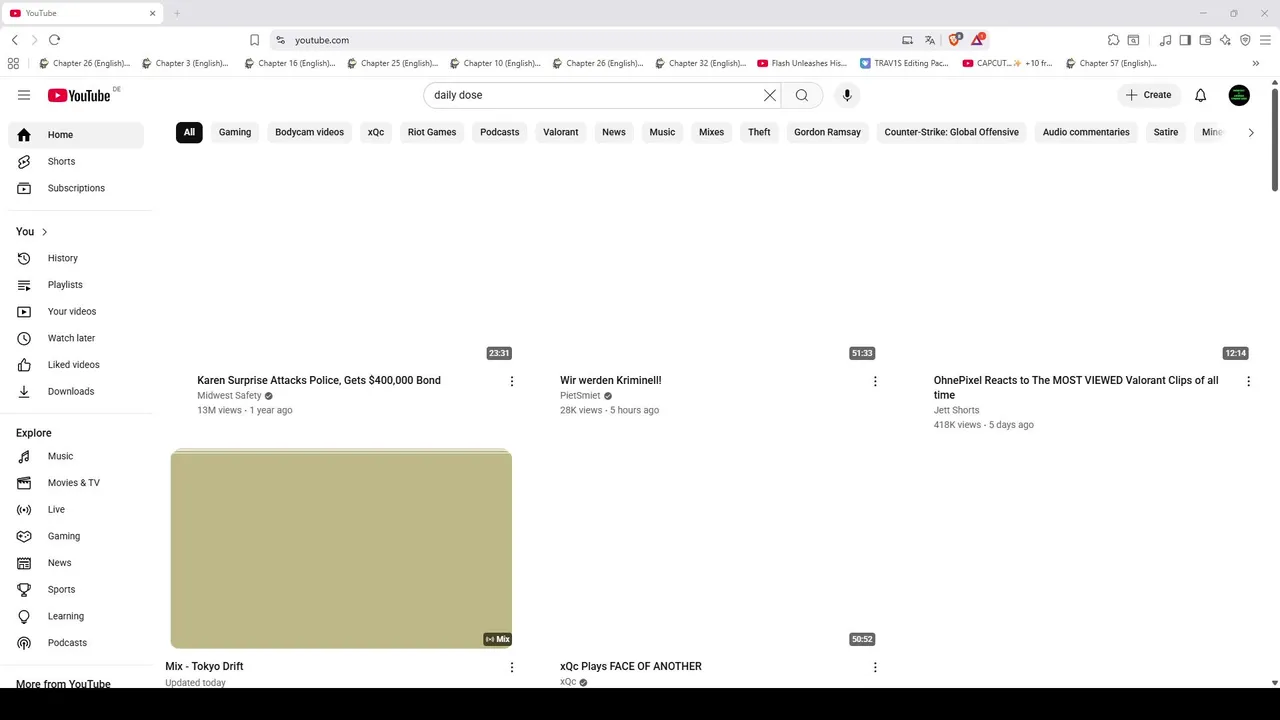This screenshot has height=720, width=1280.
Task: Open the Jett Shorts channel link
Action: tap(956, 410)
